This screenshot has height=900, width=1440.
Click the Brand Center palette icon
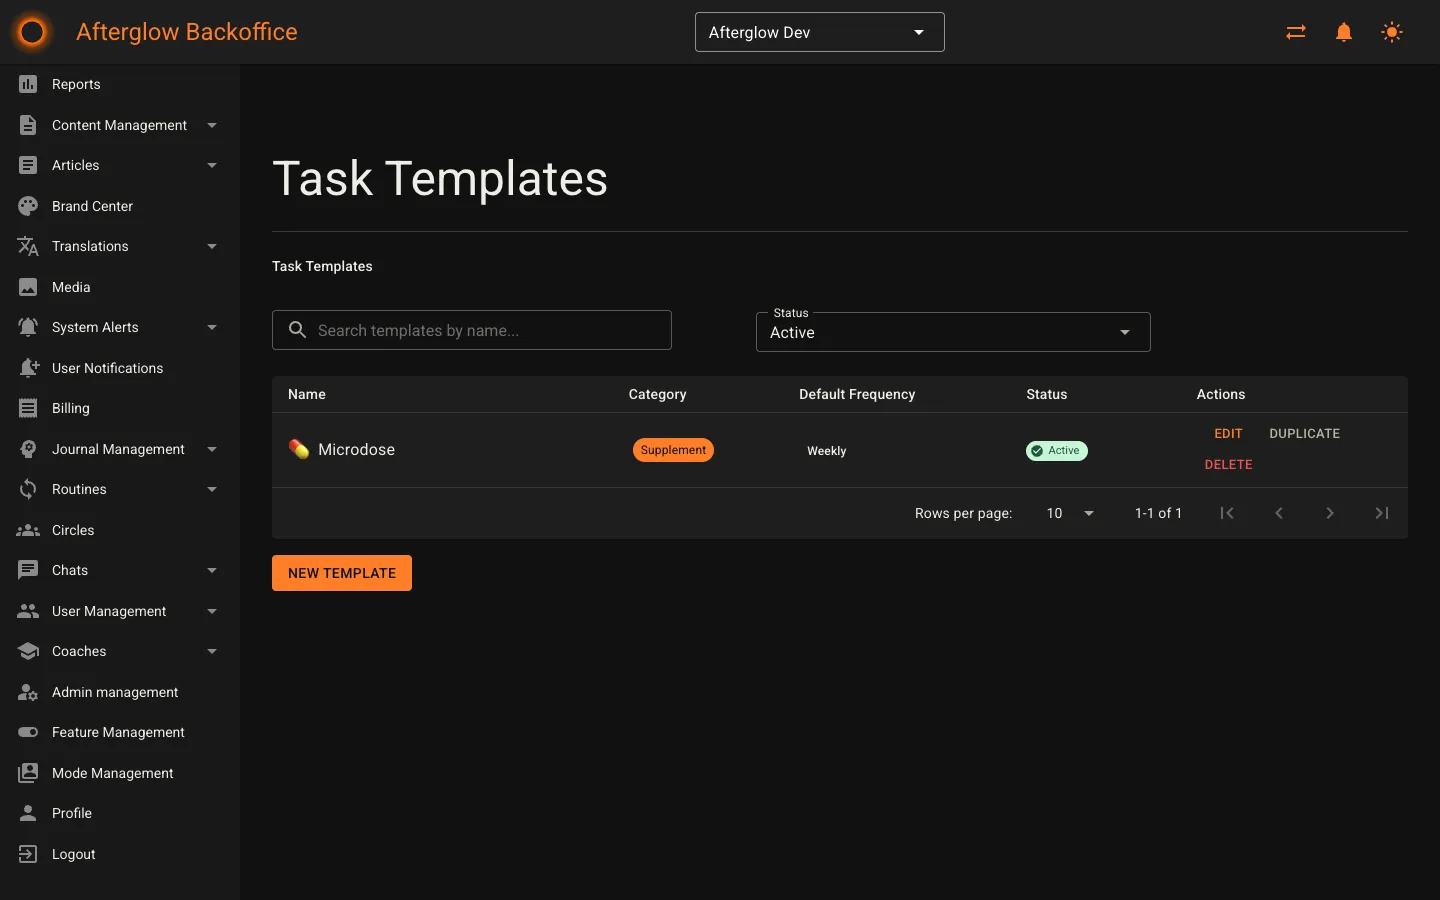tap(29, 206)
